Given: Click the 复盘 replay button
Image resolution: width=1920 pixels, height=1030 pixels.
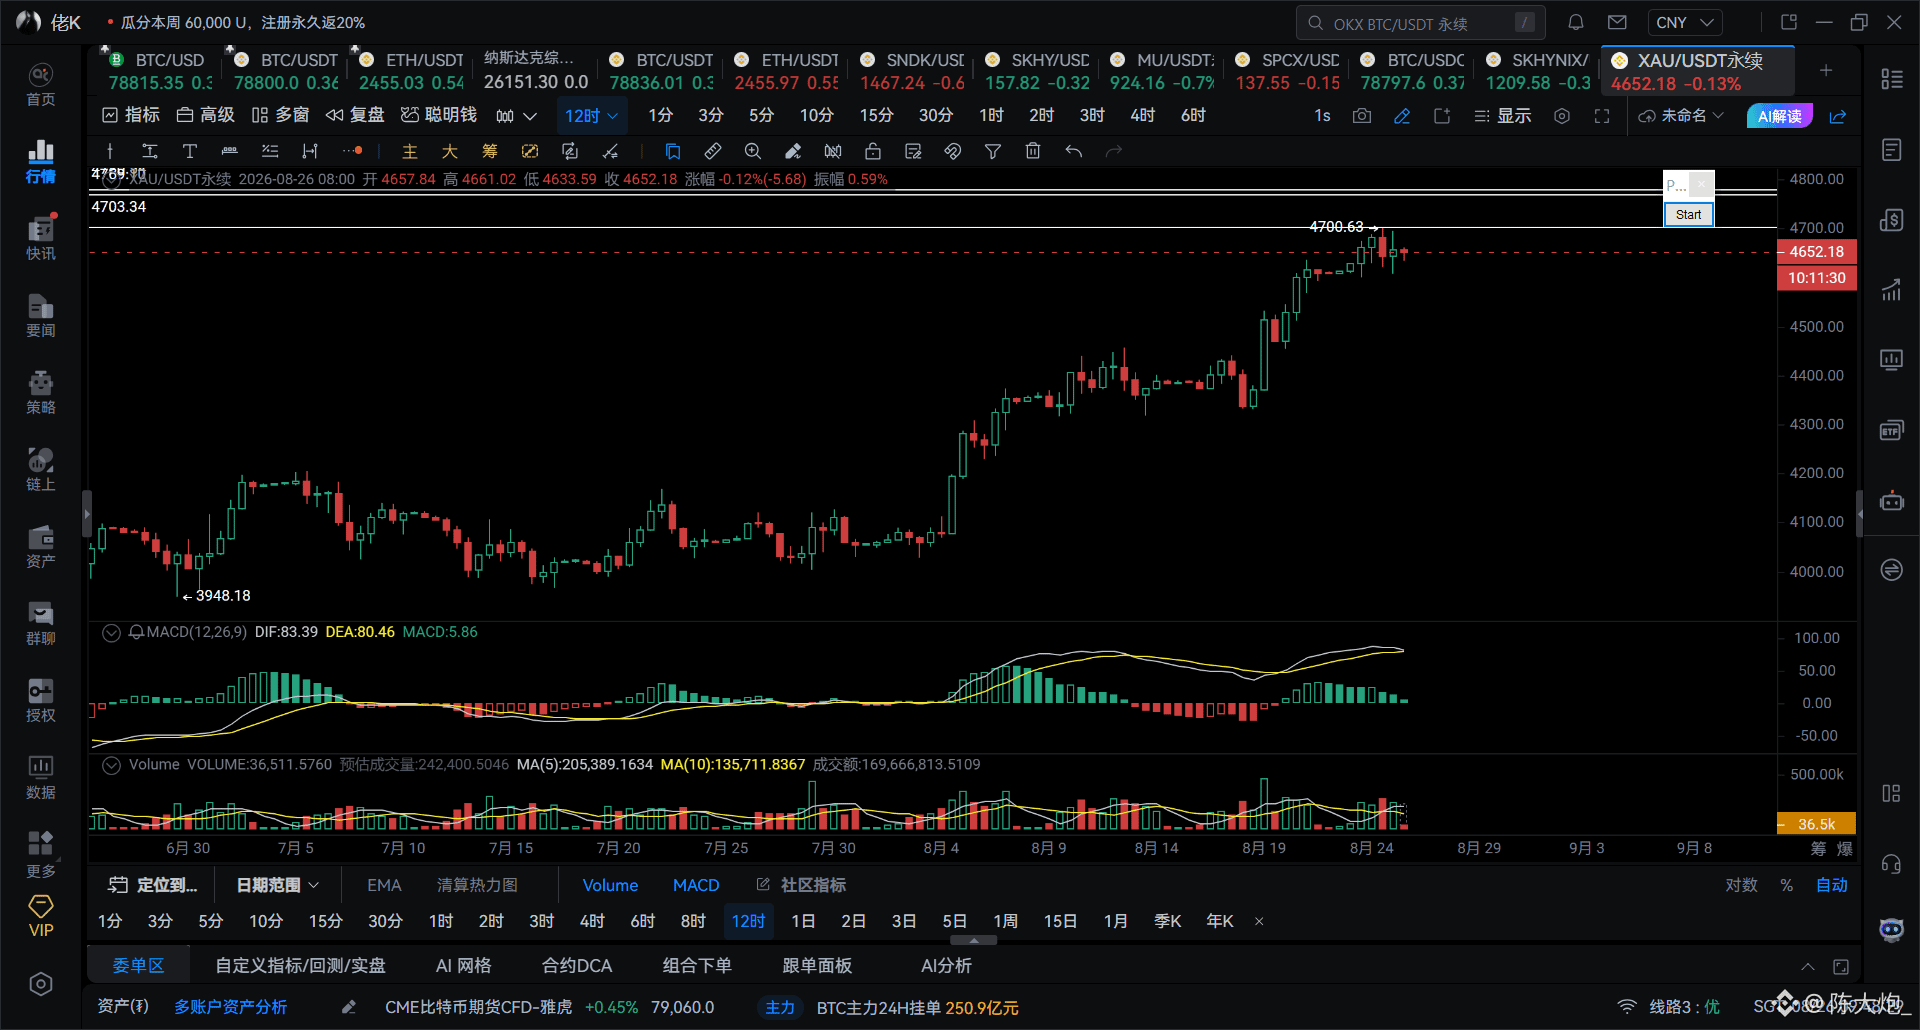Looking at the screenshot, I should 355,116.
